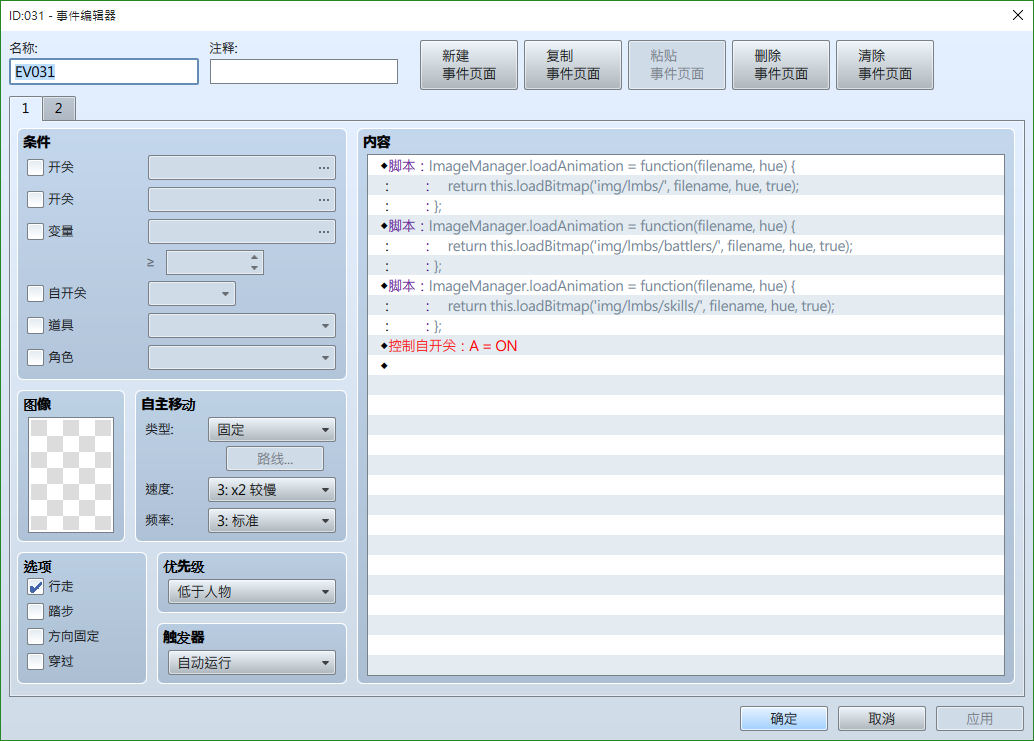
Task: Confirm with the 确定 button
Action: click(x=784, y=719)
